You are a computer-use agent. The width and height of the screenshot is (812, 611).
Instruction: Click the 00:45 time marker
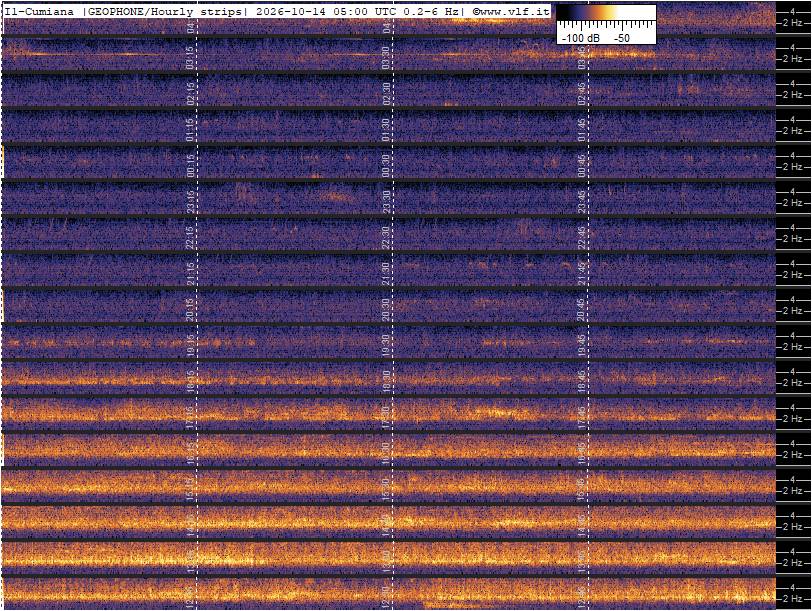coord(582,166)
